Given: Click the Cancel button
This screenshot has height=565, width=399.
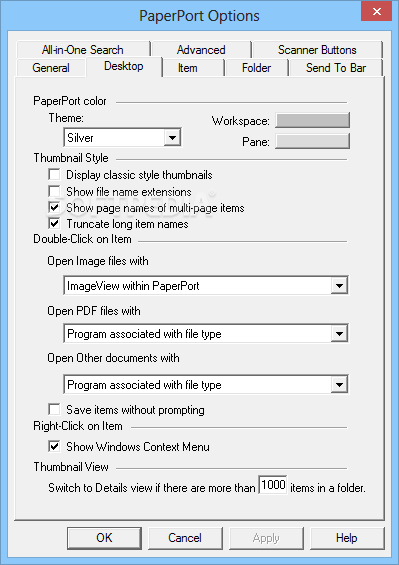Looking at the screenshot, I should pos(185,538).
